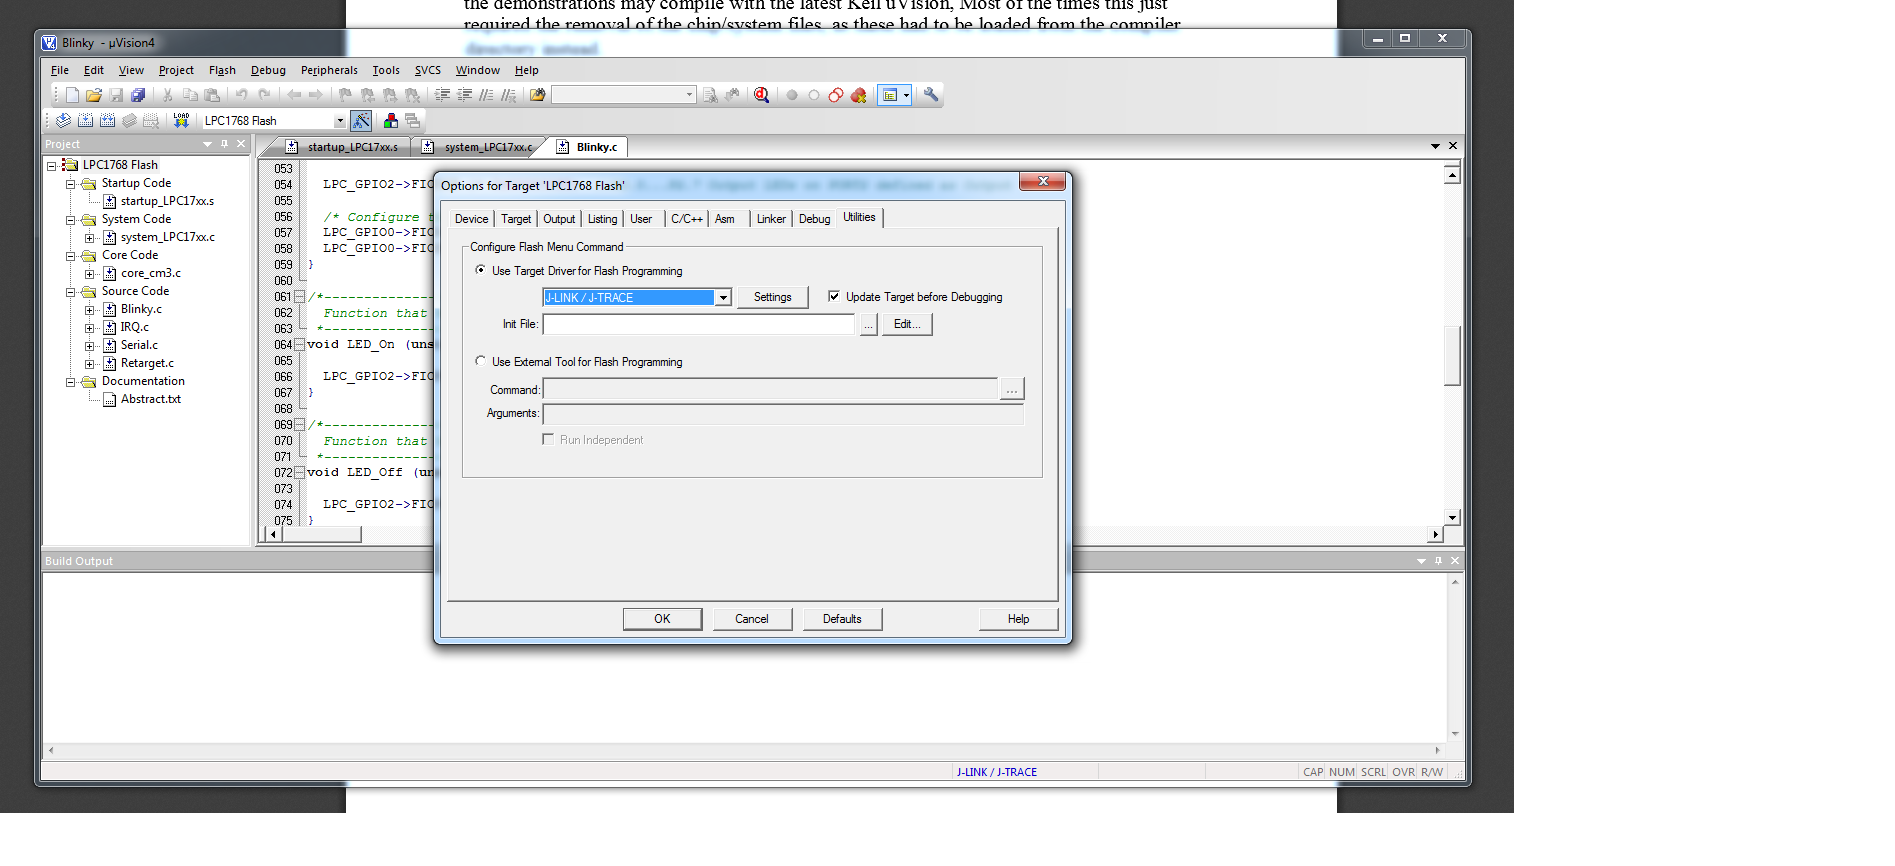This screenshot has width=1895, height=866.
Task: Open Manage Components colored blocks icon
Action: [x=390, y=120]
